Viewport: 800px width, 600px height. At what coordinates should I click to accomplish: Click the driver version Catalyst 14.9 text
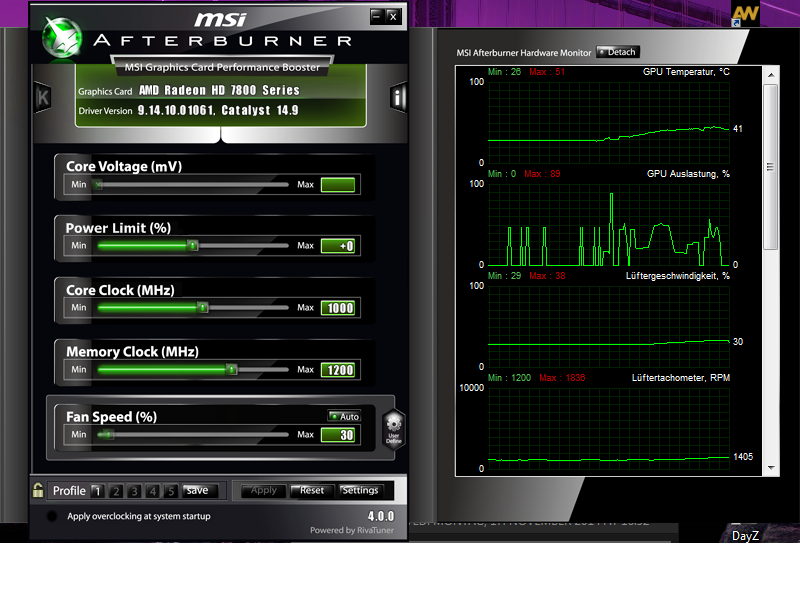click(x=218, y=110)
